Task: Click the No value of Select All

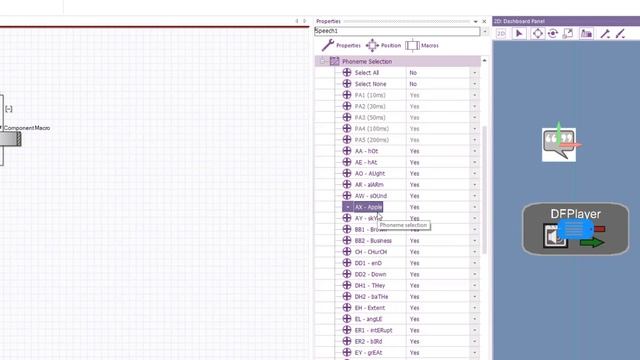Action: click(x=413, y=73)
